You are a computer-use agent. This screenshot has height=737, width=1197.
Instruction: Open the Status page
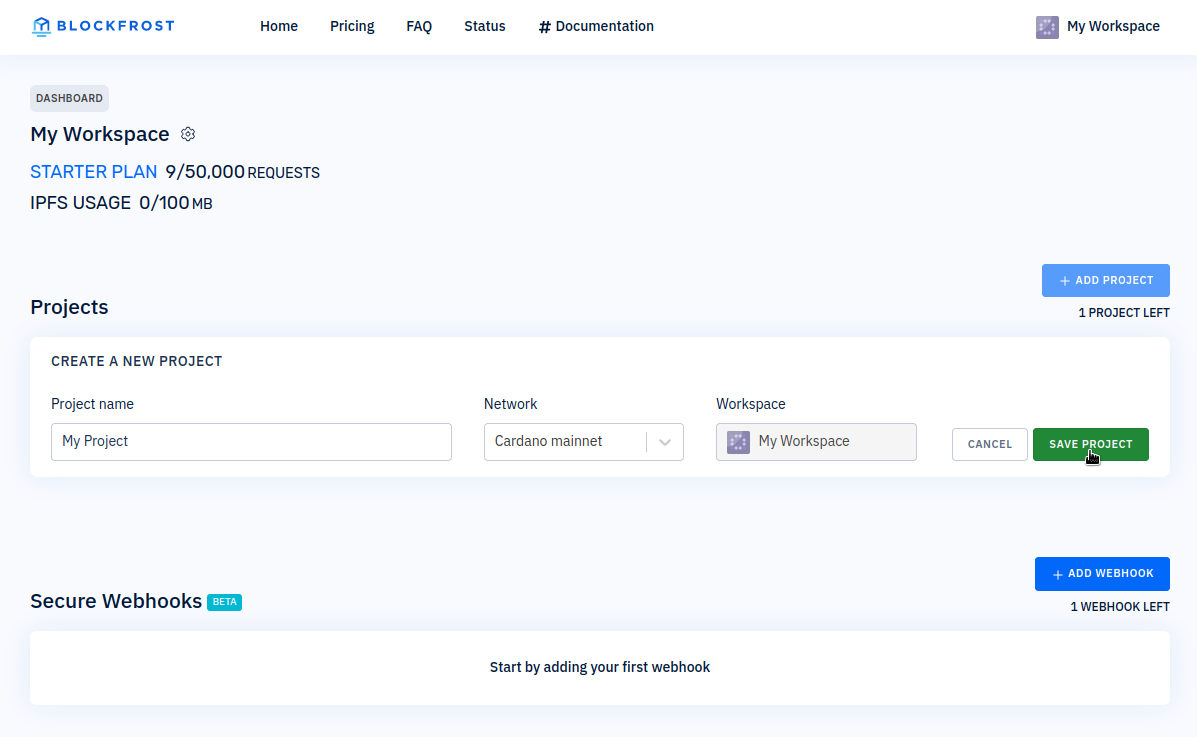point(484,26)
